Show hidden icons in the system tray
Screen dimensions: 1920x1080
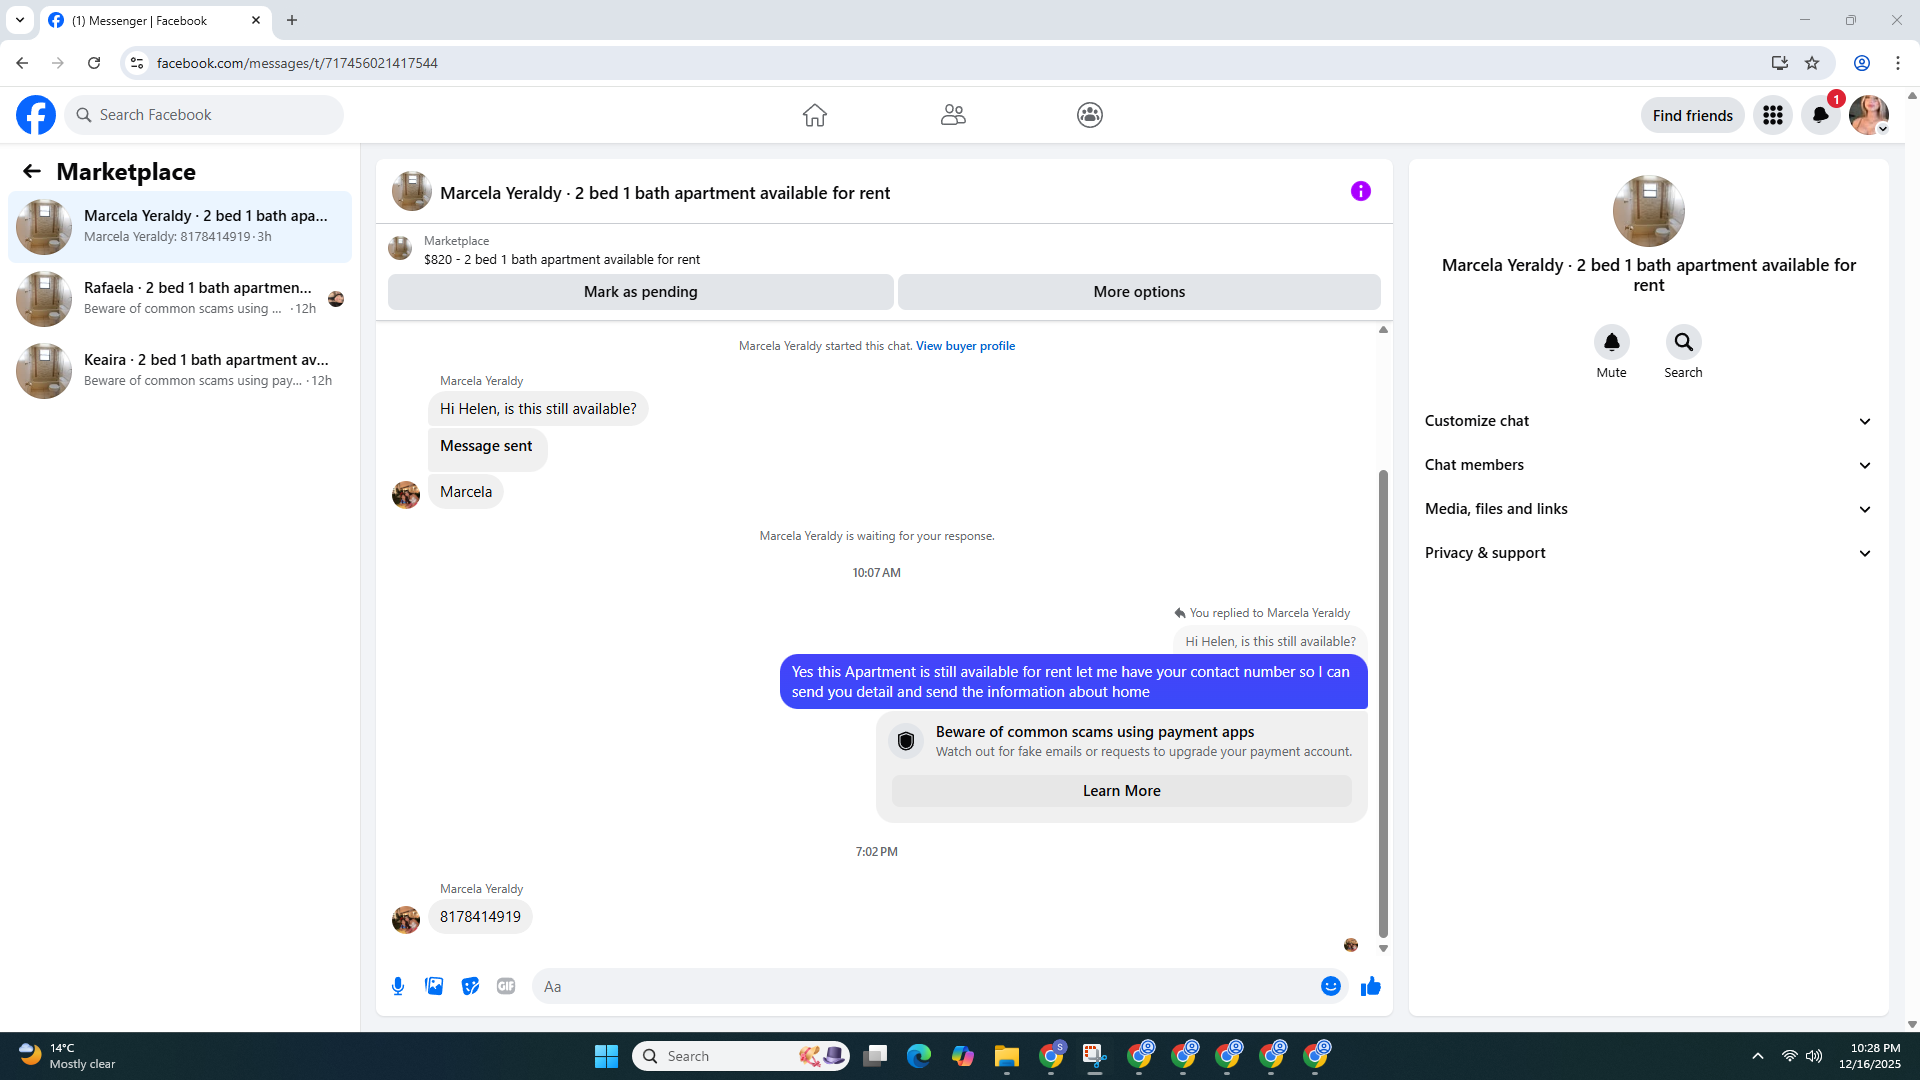(x=1758, y=1056)
